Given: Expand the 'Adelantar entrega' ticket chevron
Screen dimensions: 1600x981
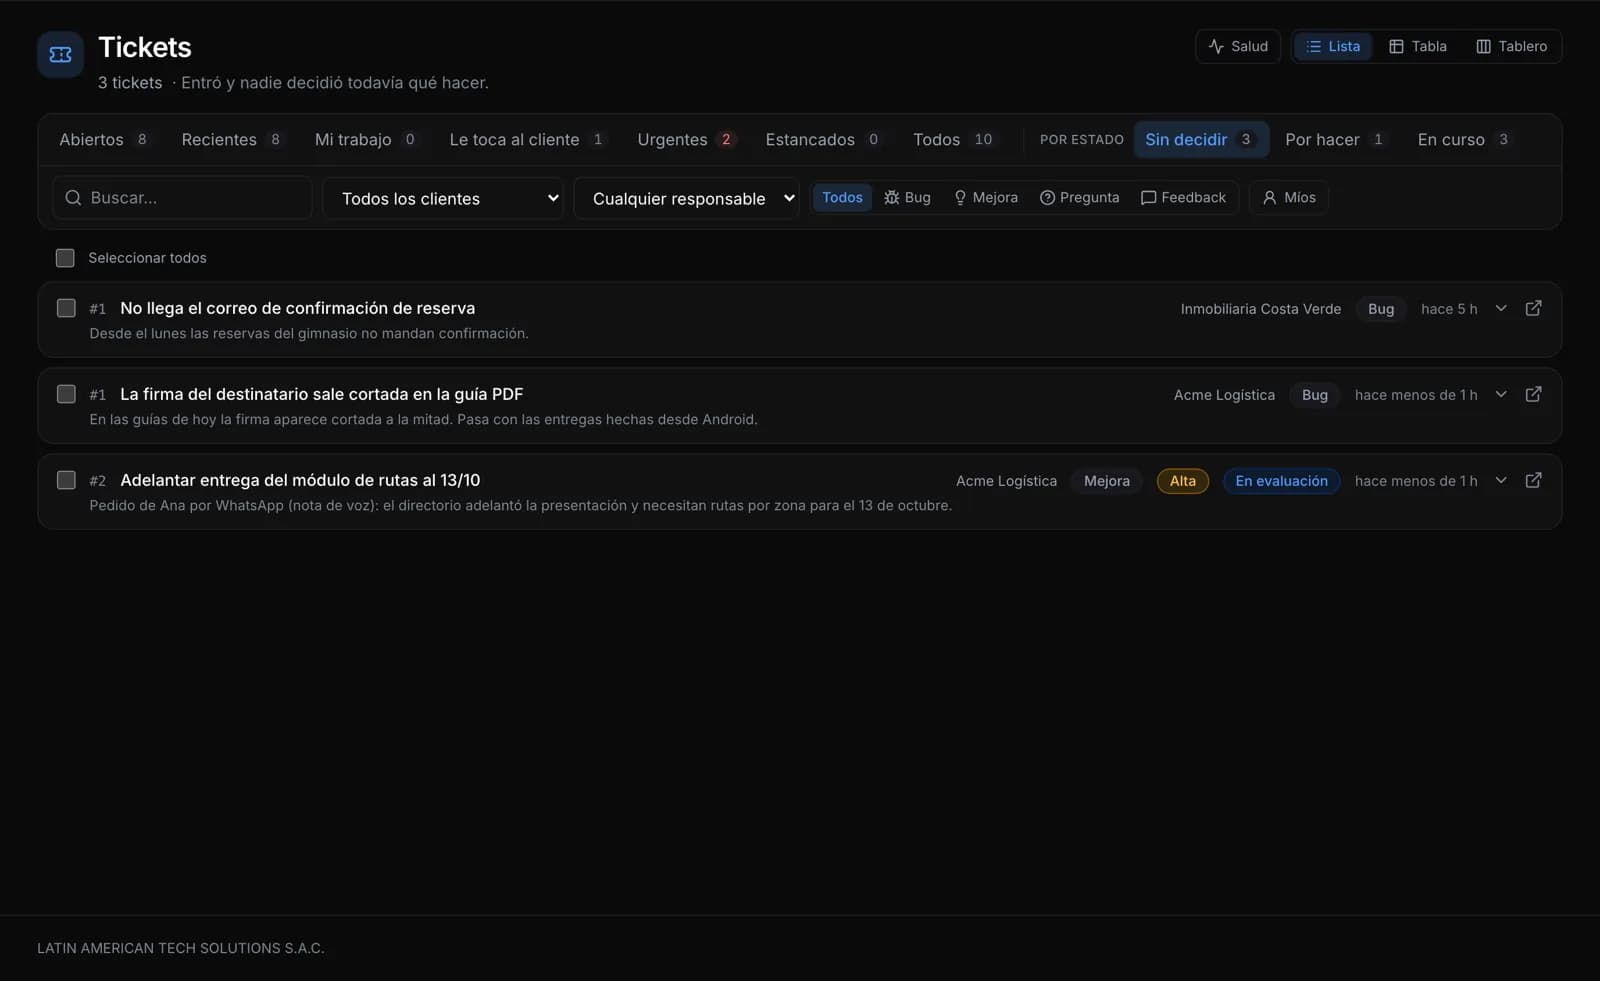Looking at the screenshot, I should click(x=1501, y=480).
